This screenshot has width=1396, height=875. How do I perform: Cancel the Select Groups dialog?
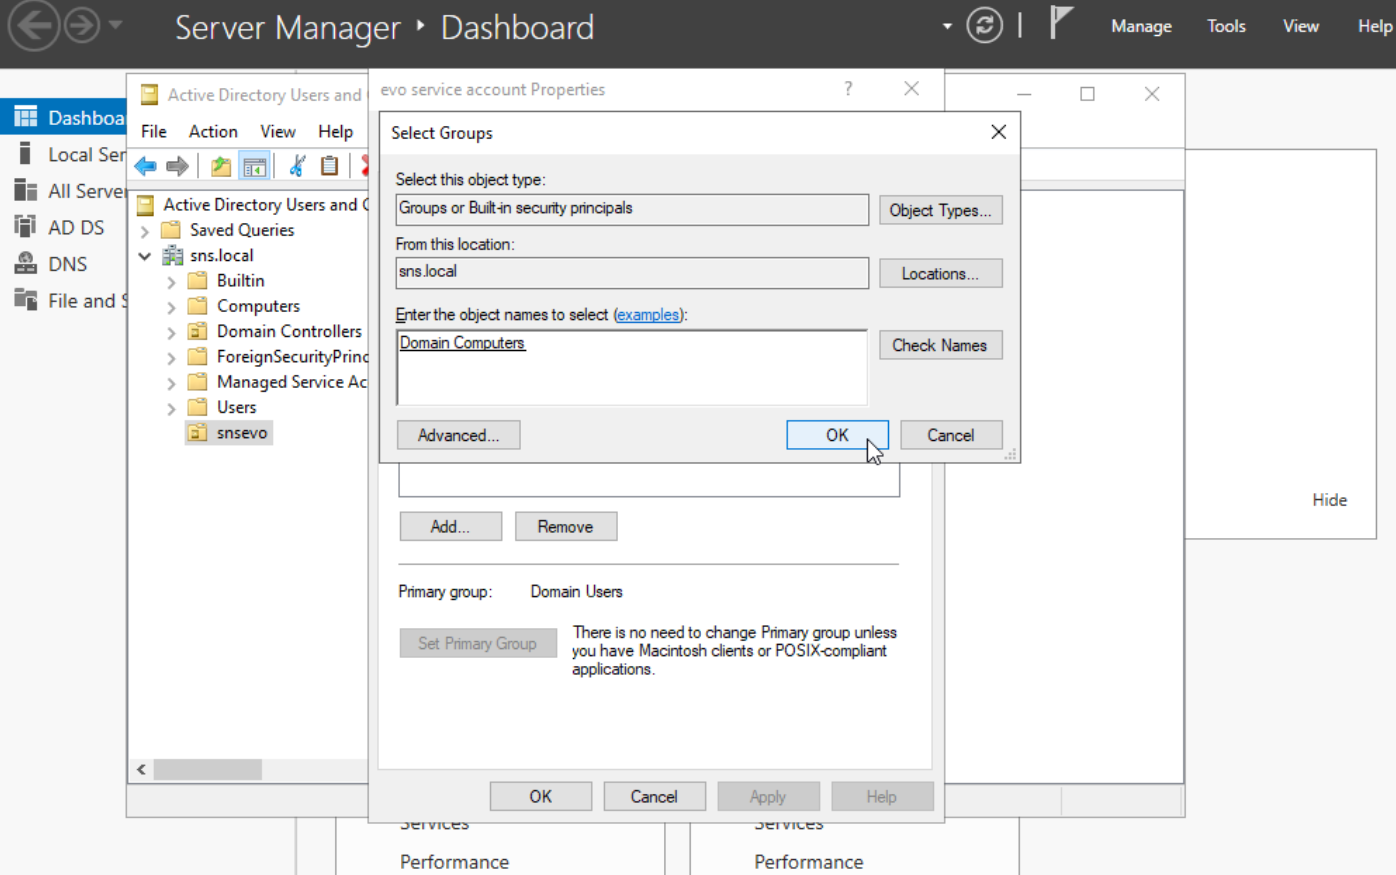point(950,435)
